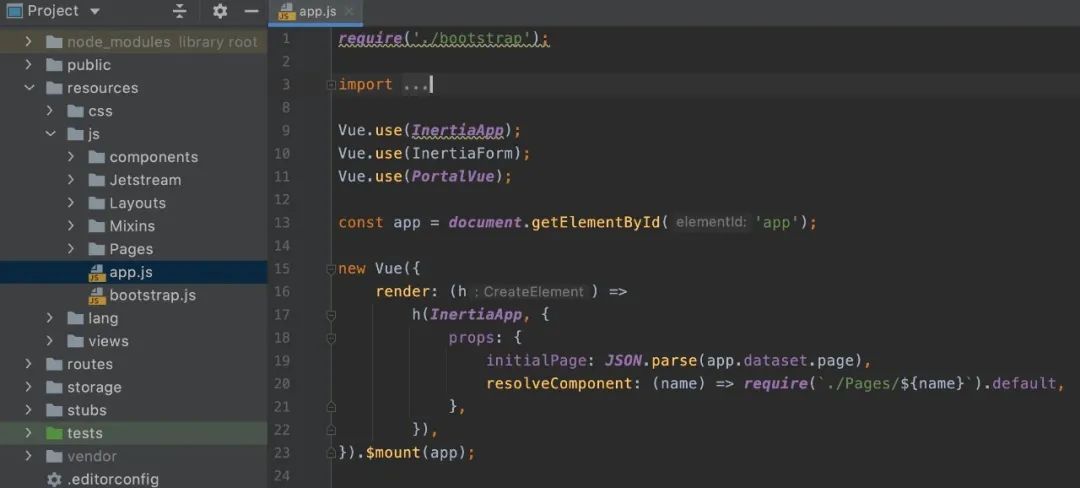Fold the h(InertiaApp block at line 17
The image size is (1080, 488).
click(x=331, y=315)
